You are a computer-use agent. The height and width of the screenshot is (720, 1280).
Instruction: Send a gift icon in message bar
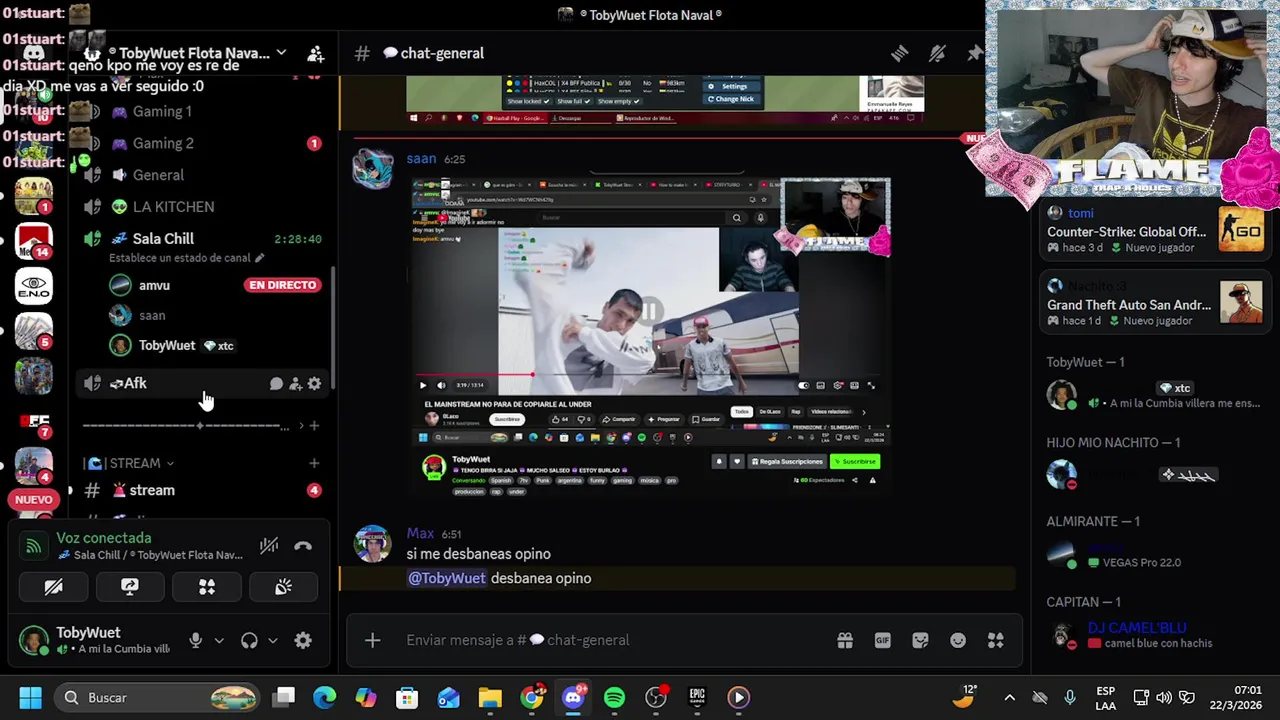(x=845, y=640)
